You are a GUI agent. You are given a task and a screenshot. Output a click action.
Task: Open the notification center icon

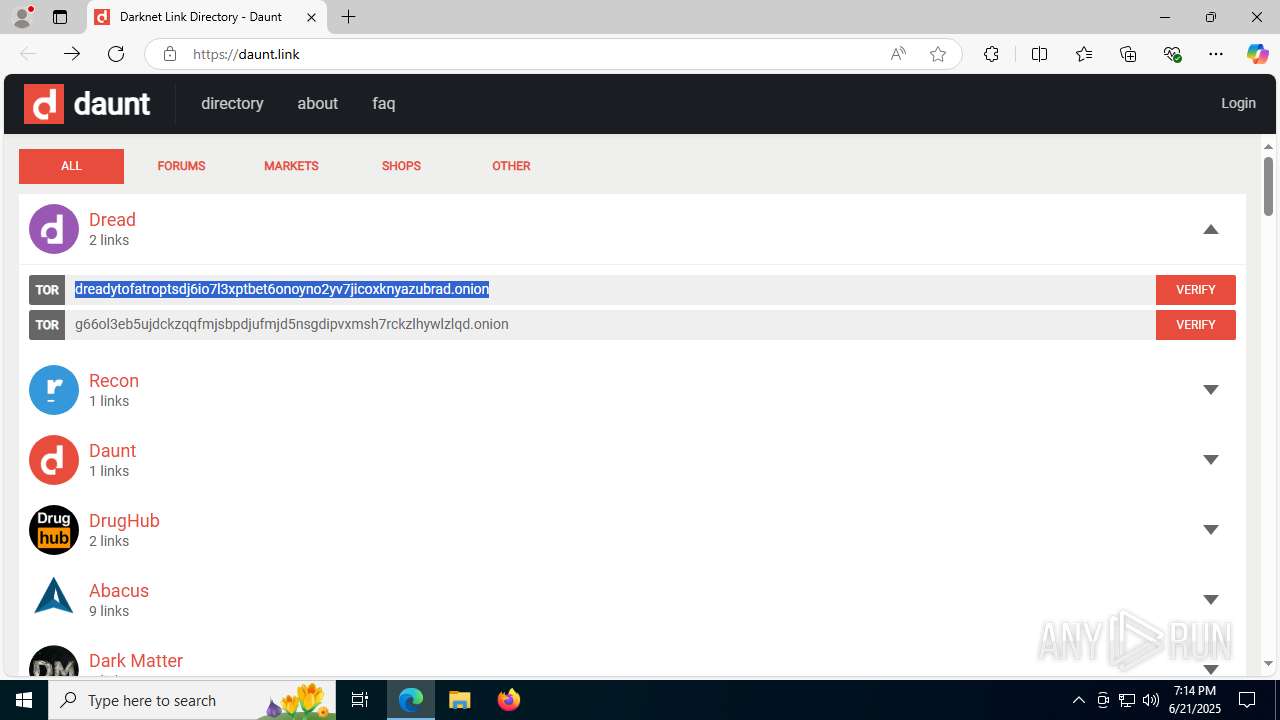point(1248,700)
